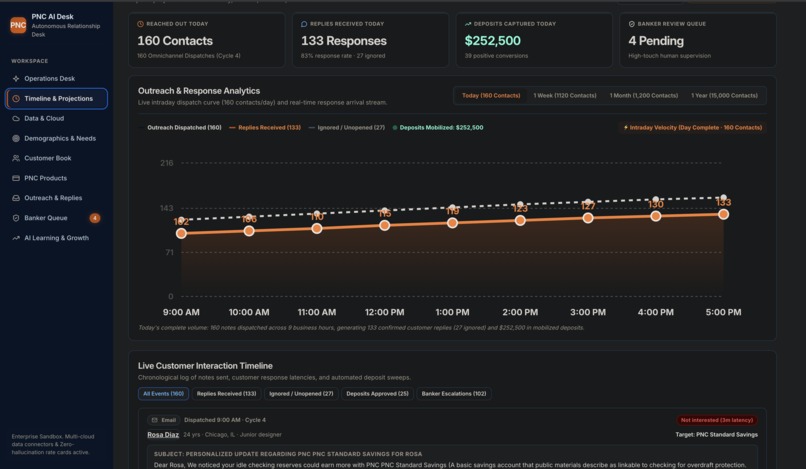Click the 5:00 PM replies data point

[723, 214]
